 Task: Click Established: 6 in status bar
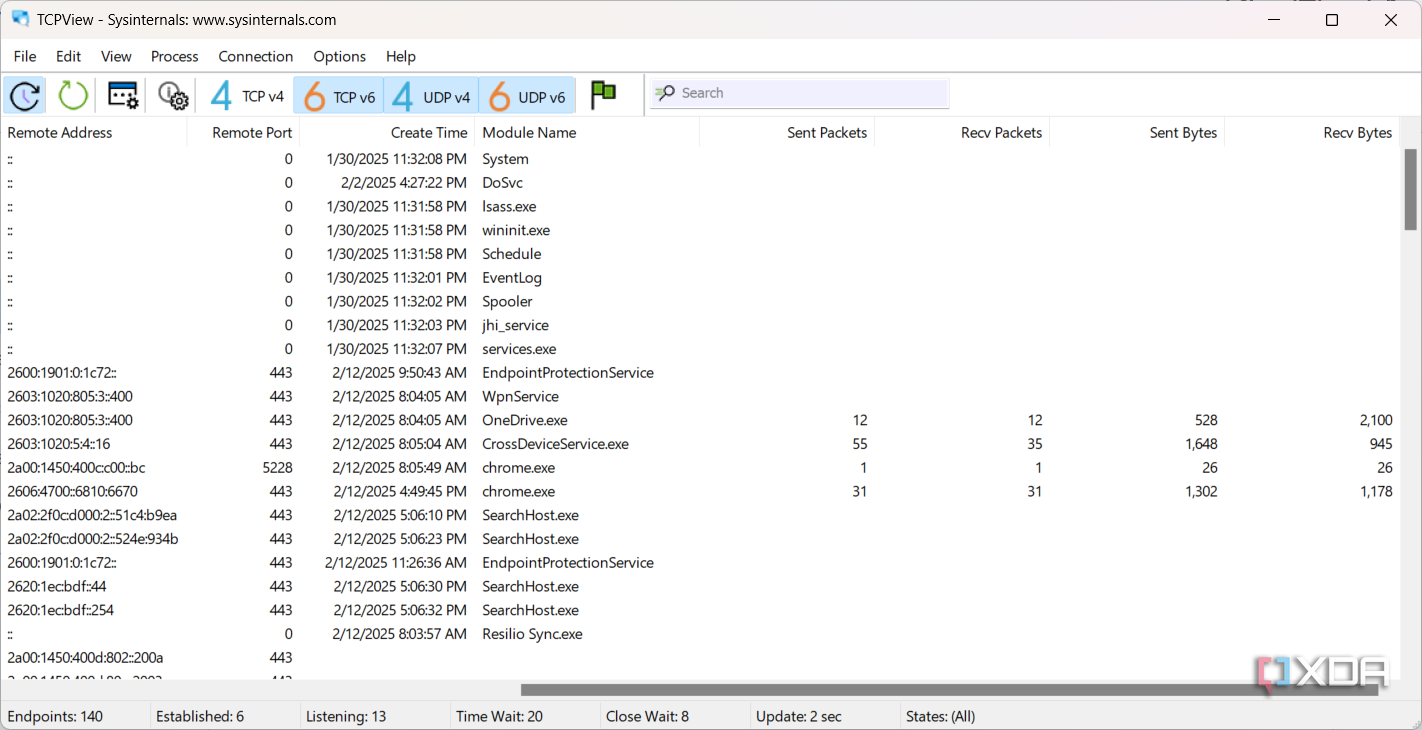(201, 717)
